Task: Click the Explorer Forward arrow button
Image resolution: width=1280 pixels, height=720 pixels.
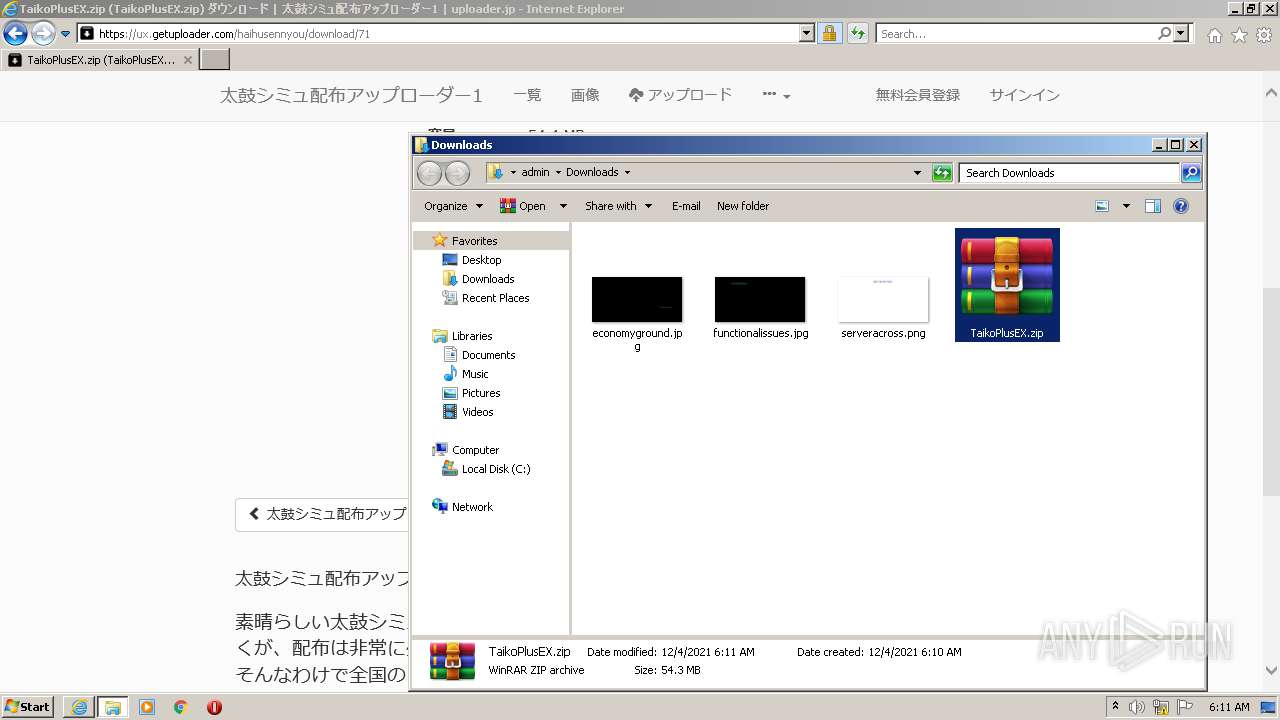Action: tap(457, 173)
